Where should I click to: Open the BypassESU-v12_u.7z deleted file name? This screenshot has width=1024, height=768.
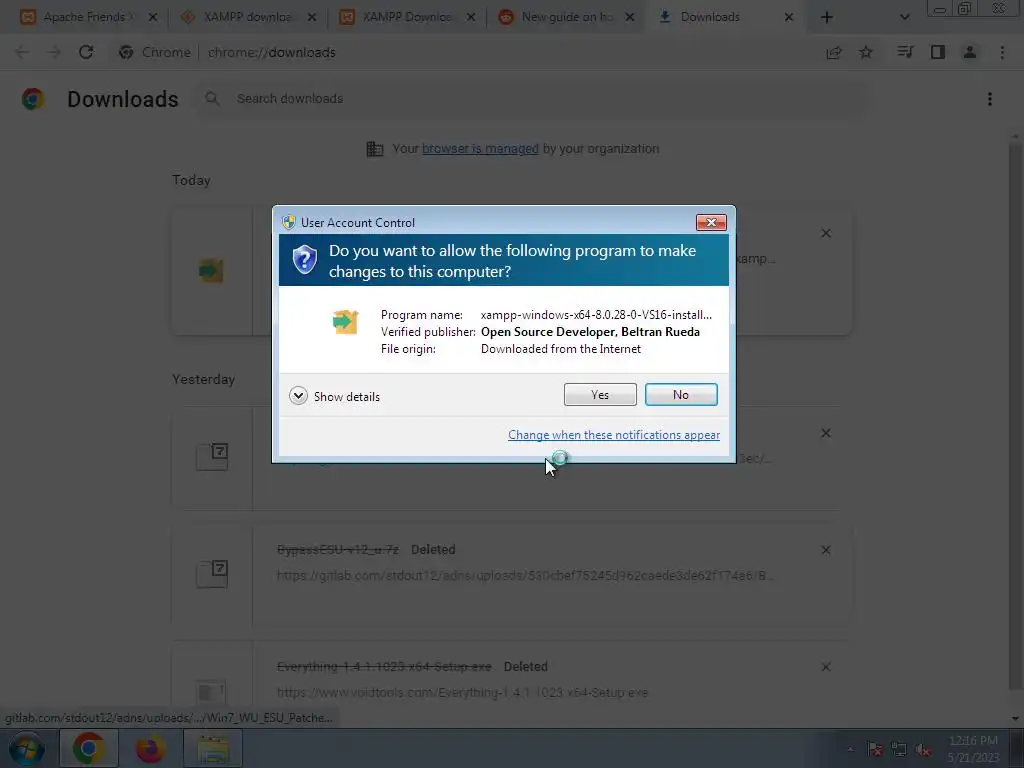click(338, 550)
